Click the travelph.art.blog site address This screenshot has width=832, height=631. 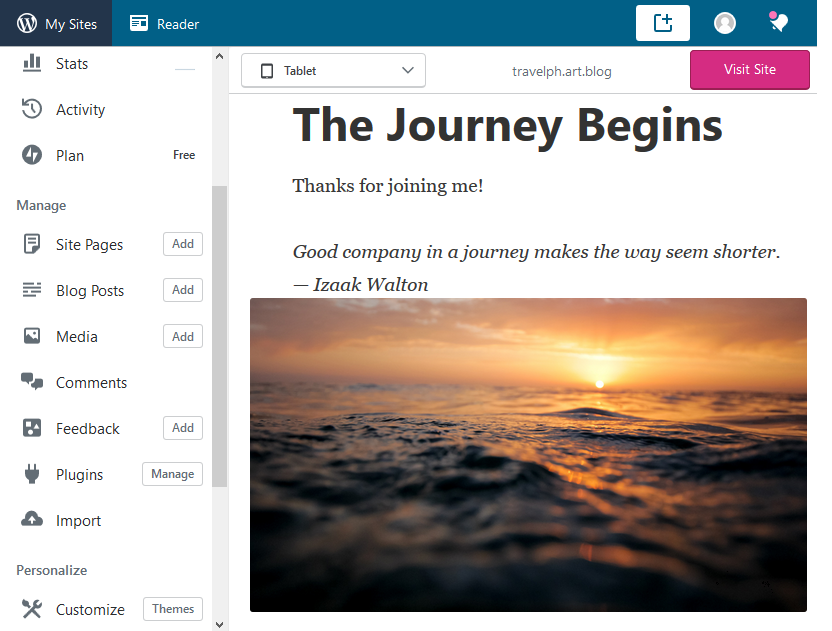561,71
